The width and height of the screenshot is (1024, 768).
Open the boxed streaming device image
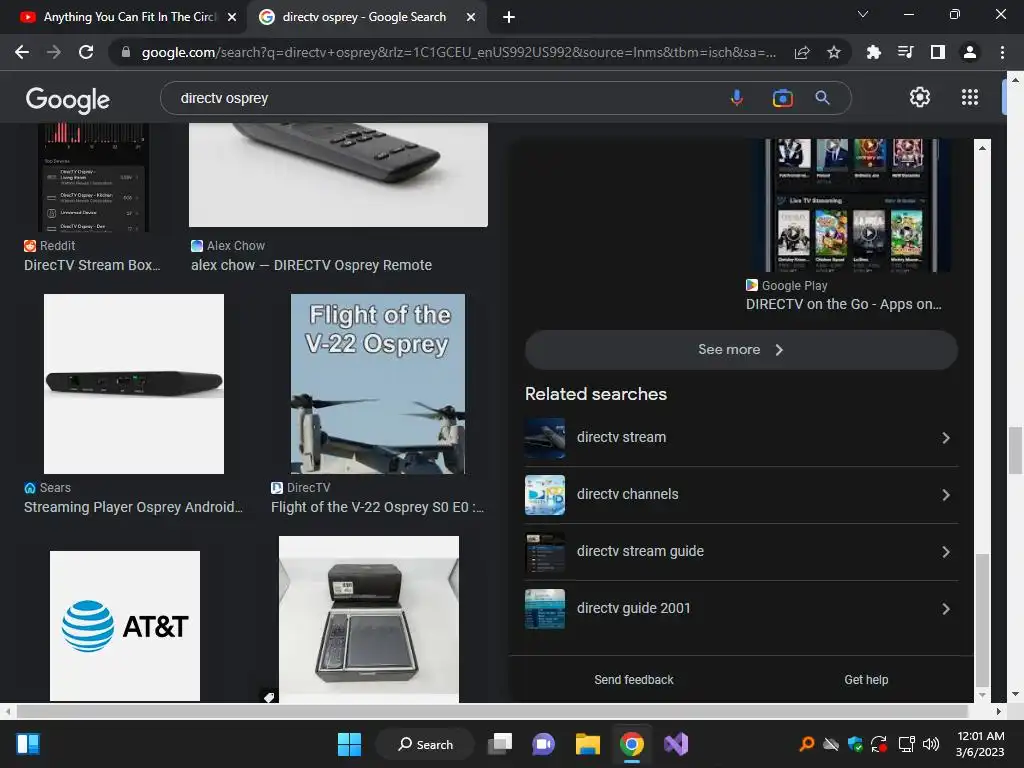point(369,619)
